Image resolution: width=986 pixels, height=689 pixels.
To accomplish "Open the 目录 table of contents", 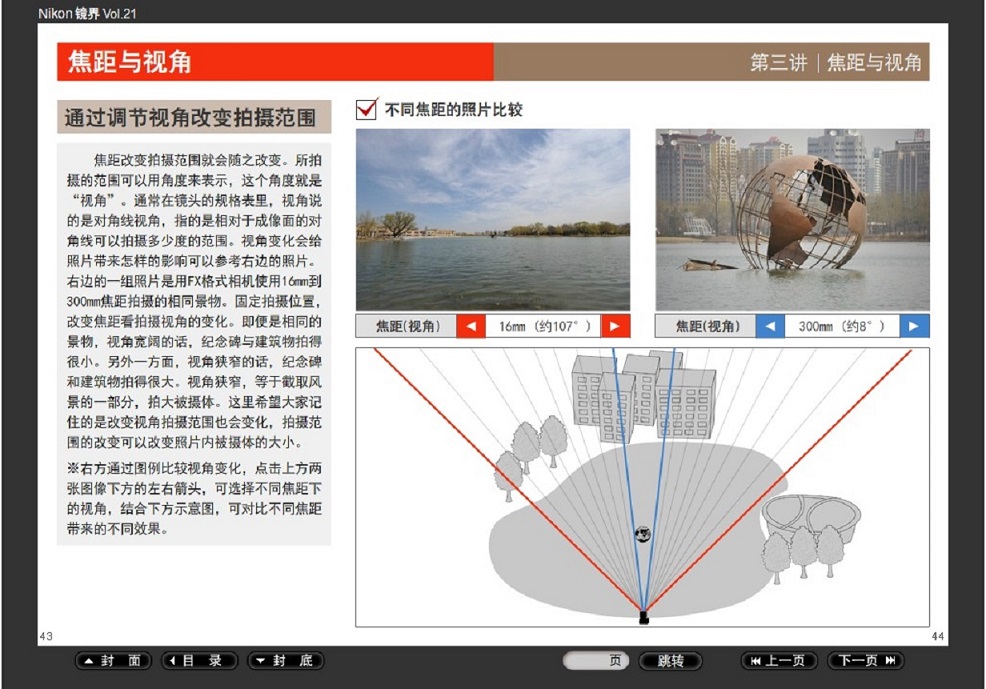I will (x=199, y=661).
